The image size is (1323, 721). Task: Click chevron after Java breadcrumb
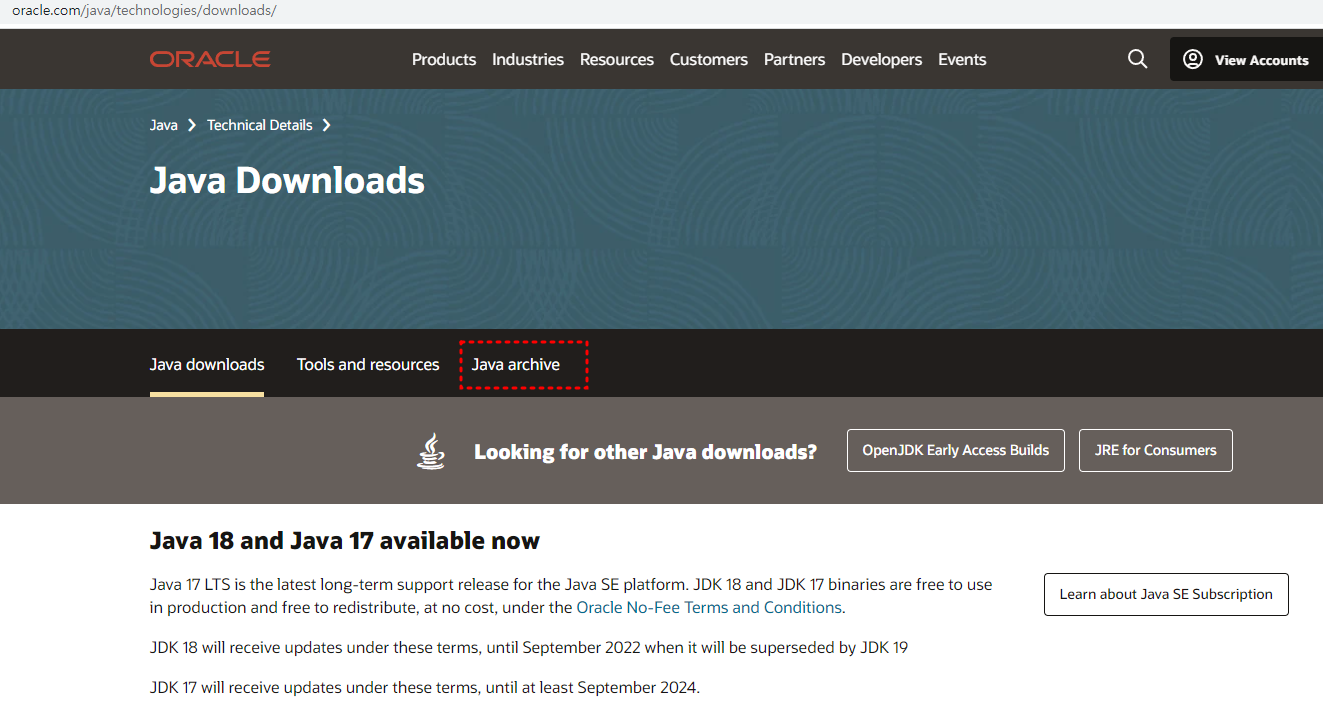pos(192,125)
